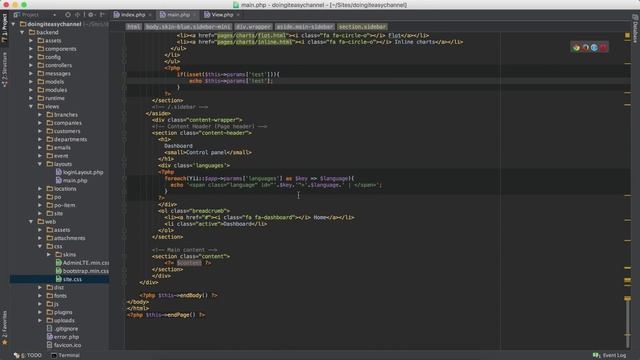Hide Project panel icon

point(102,15)
